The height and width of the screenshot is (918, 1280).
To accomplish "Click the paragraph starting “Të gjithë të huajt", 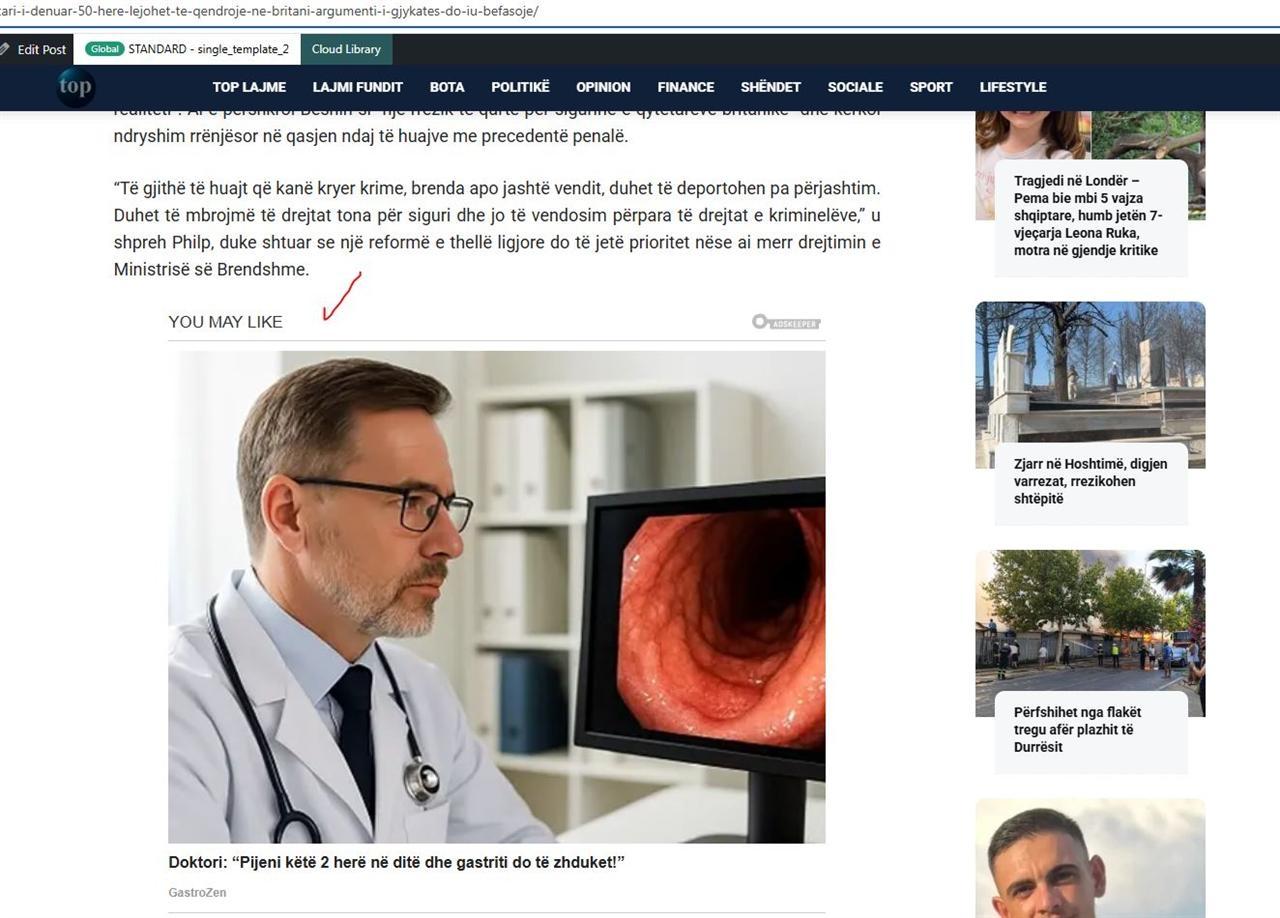I will click(497, 229).
